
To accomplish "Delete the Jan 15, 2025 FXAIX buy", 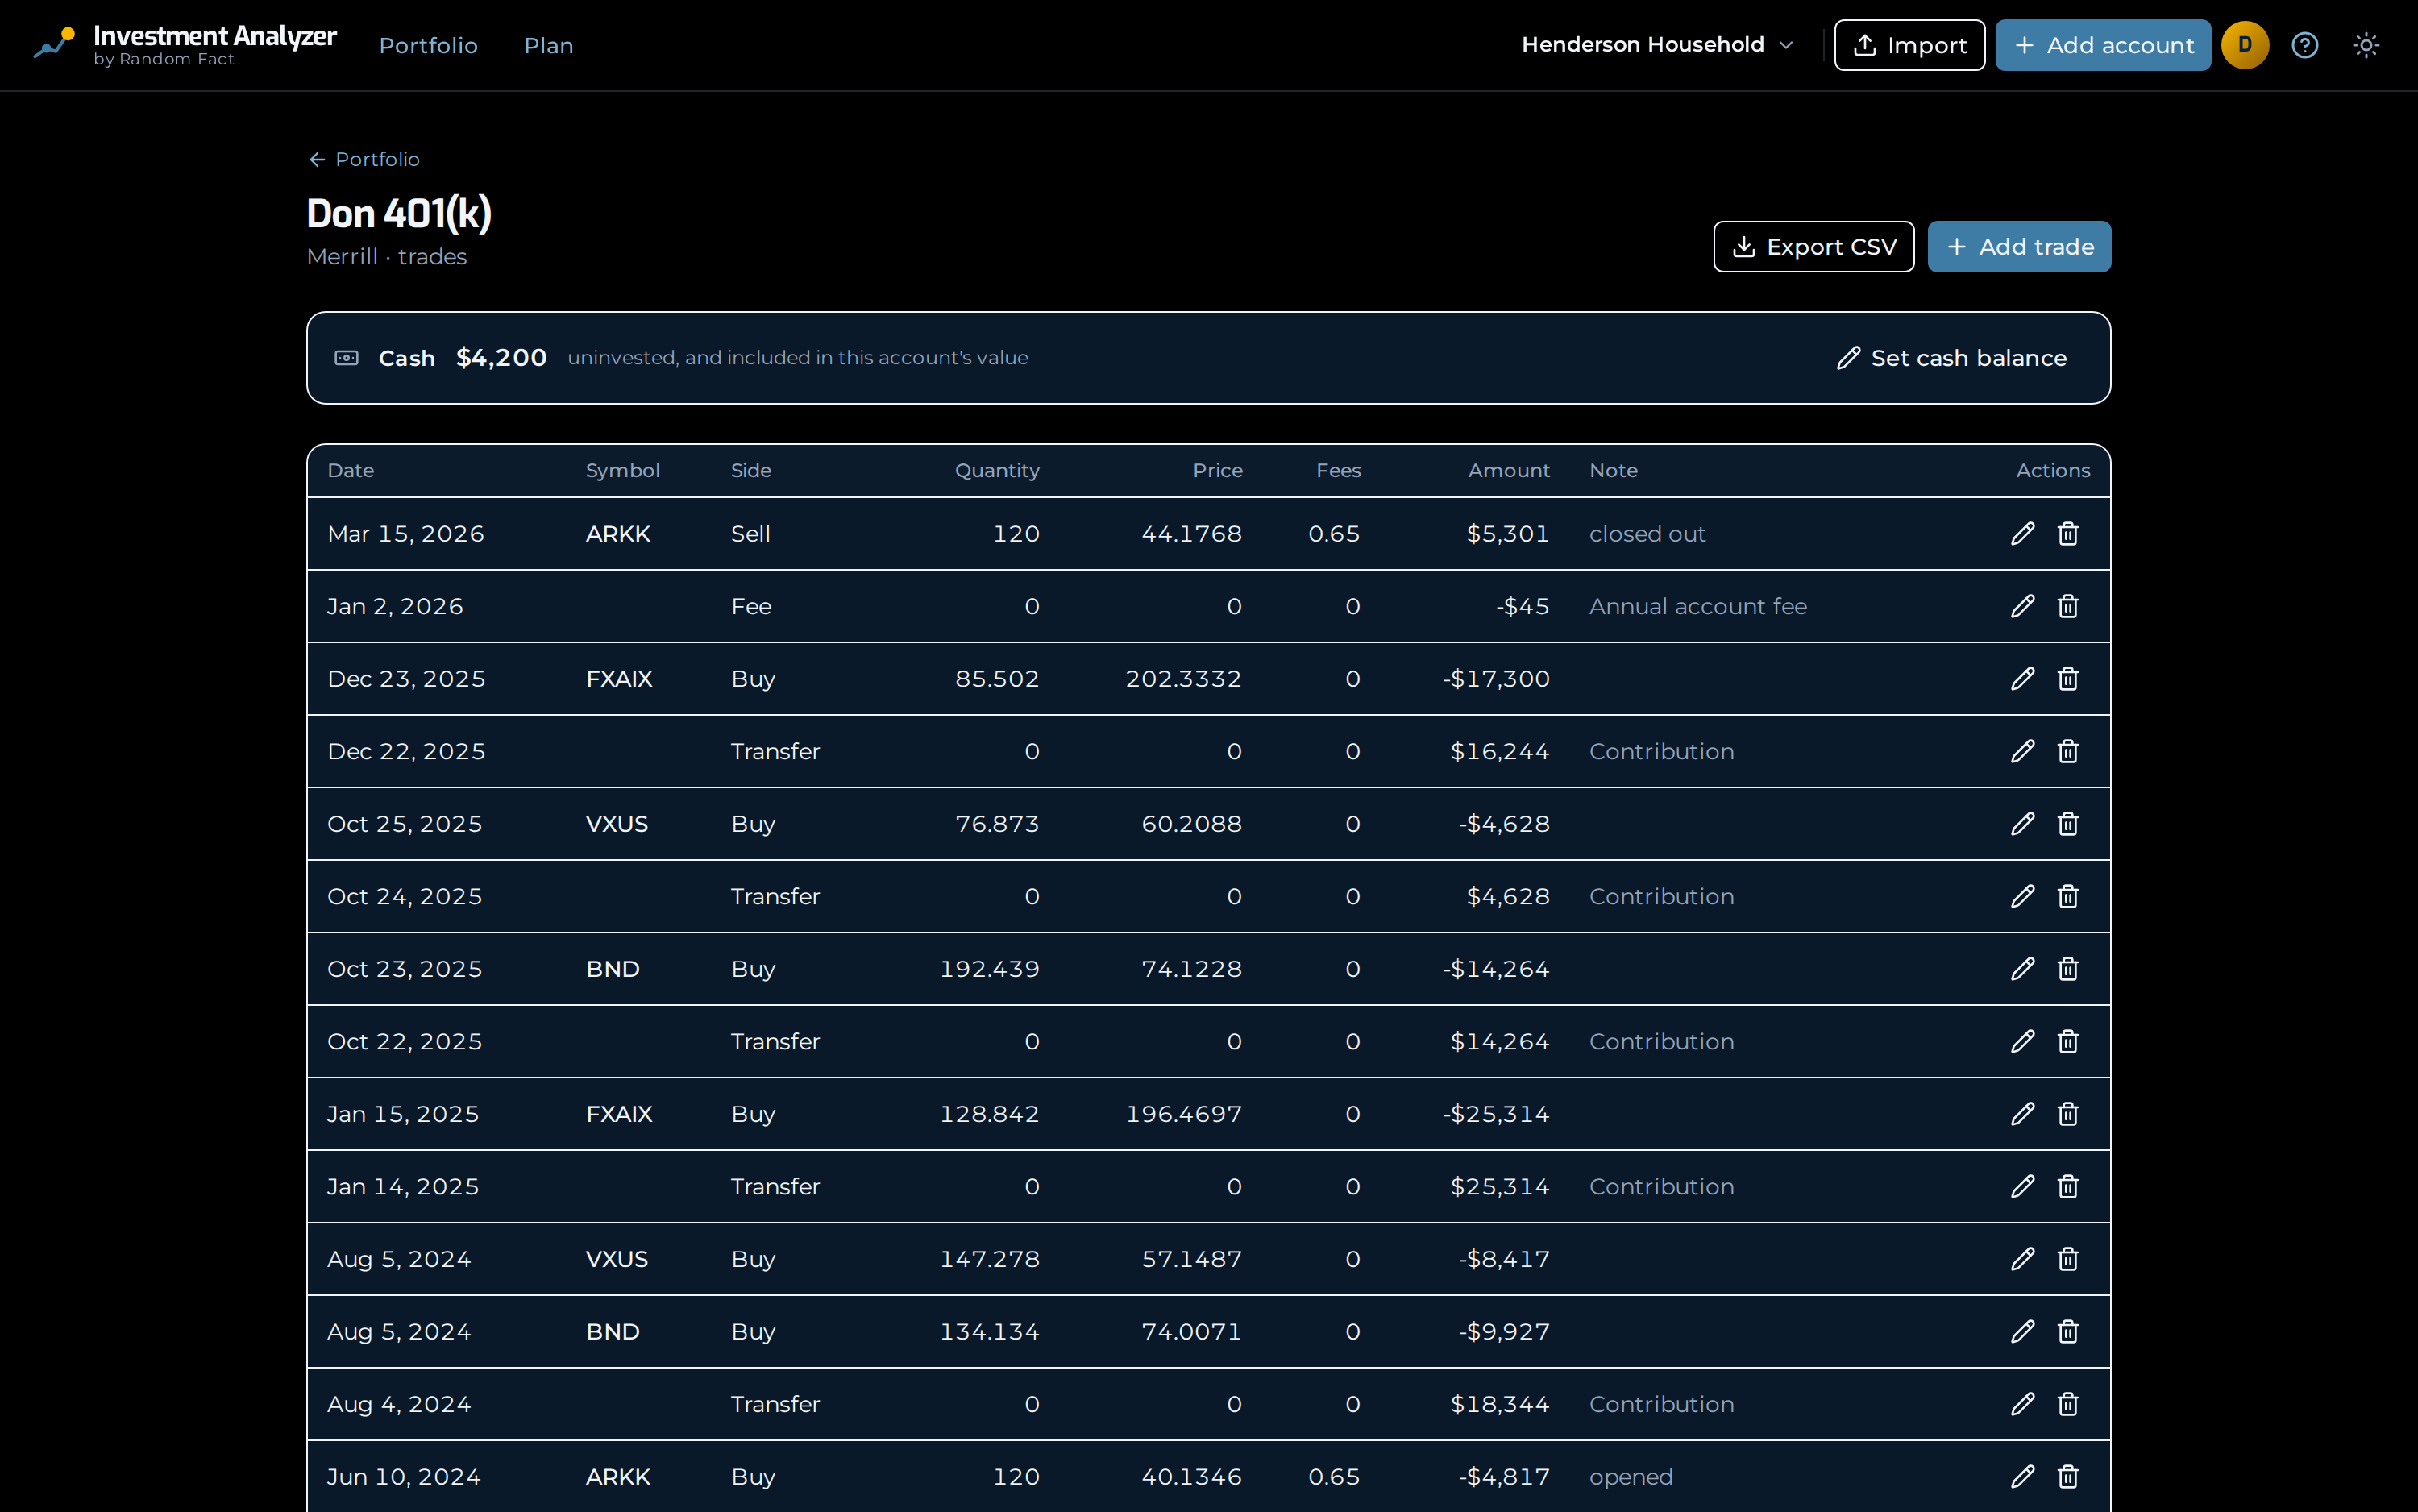I will tap(2068, 1114).
